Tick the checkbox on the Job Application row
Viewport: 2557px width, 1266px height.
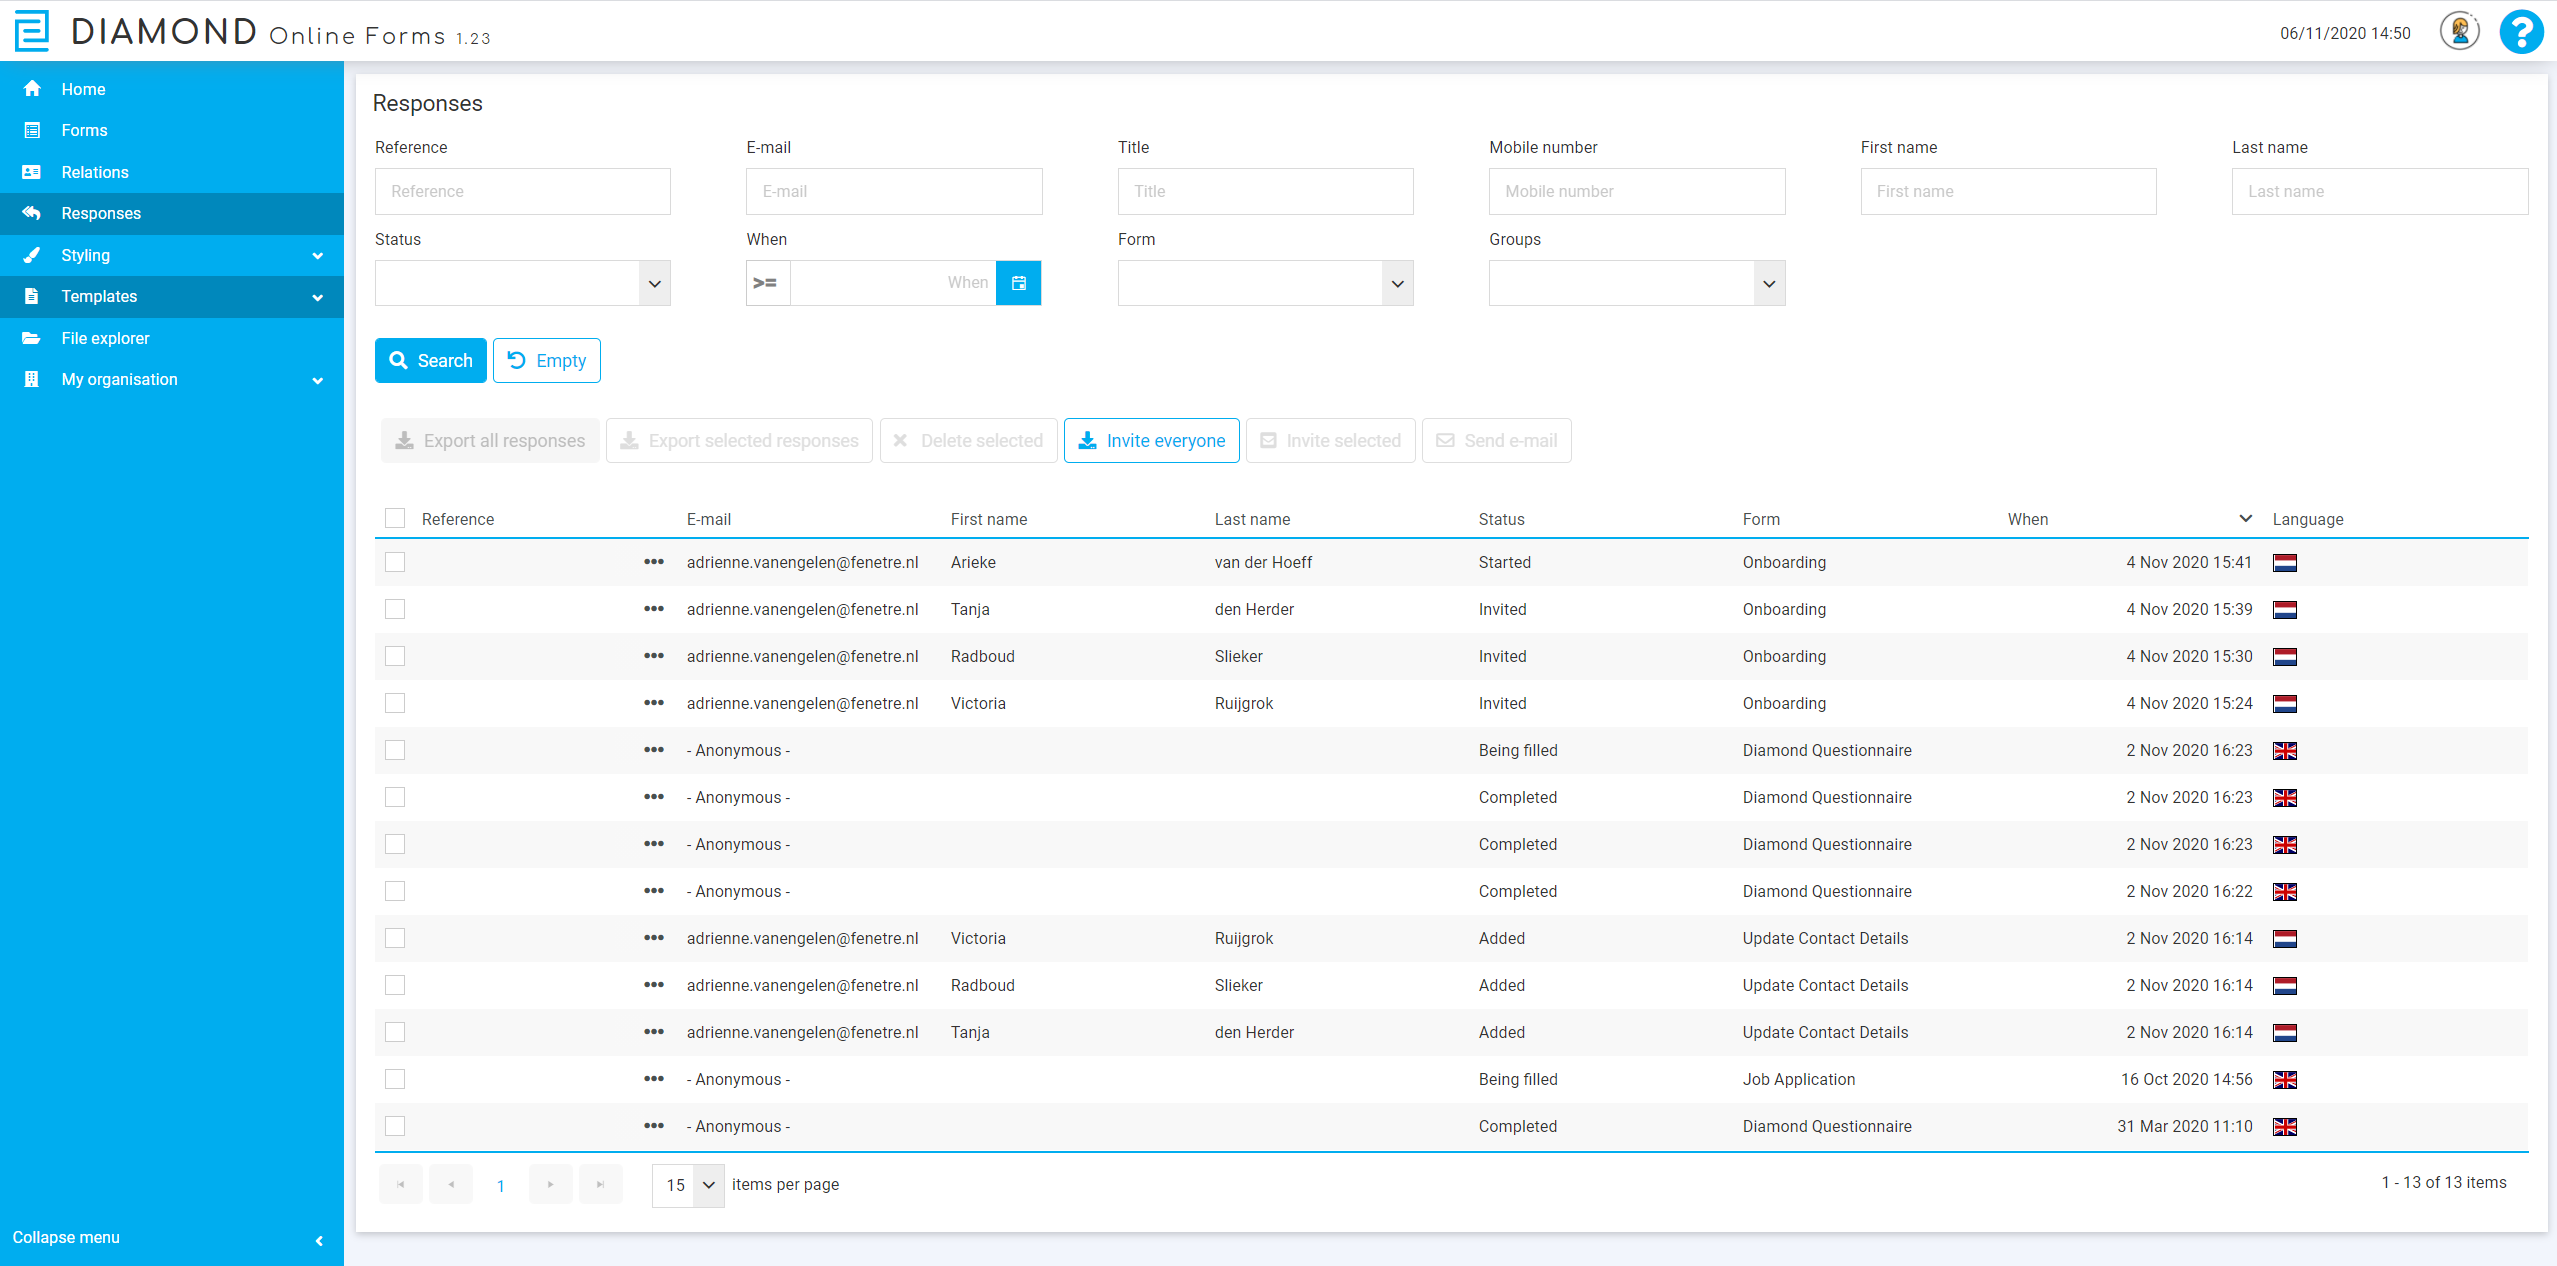[x=395, y=1079]
